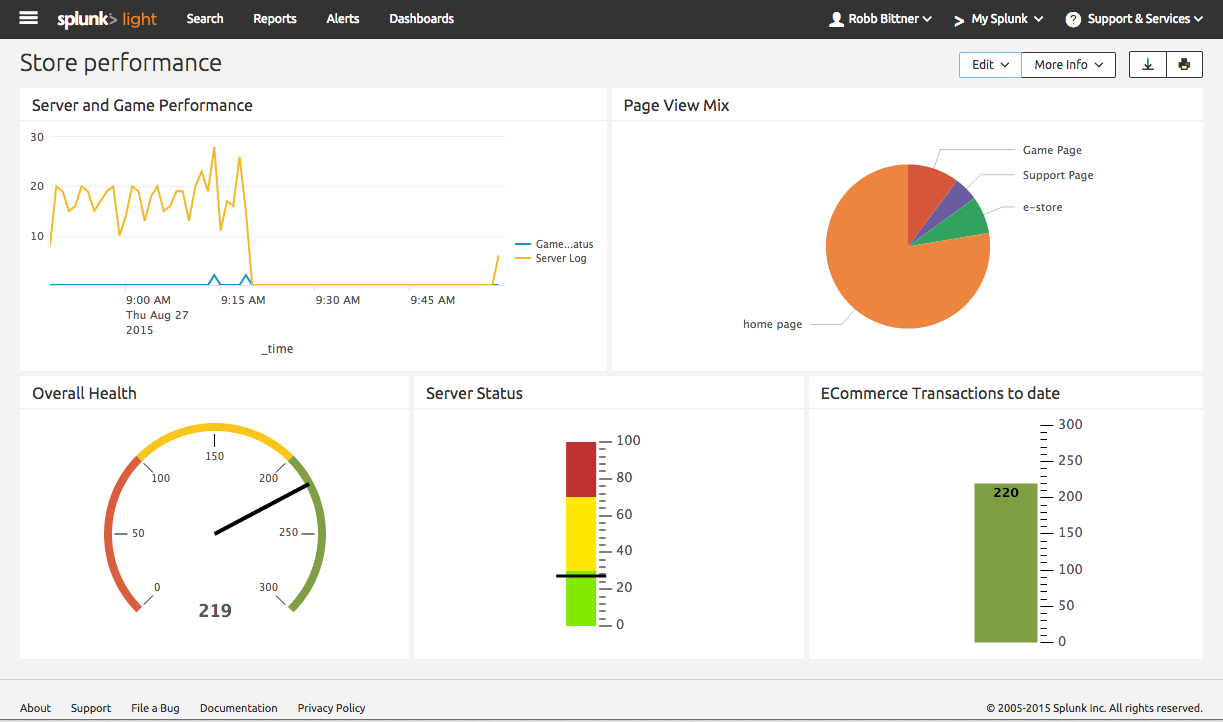Select the orange home page pie slice
Image resolution: width=1223 pixels, height=722 pixels.
(890, 270)
